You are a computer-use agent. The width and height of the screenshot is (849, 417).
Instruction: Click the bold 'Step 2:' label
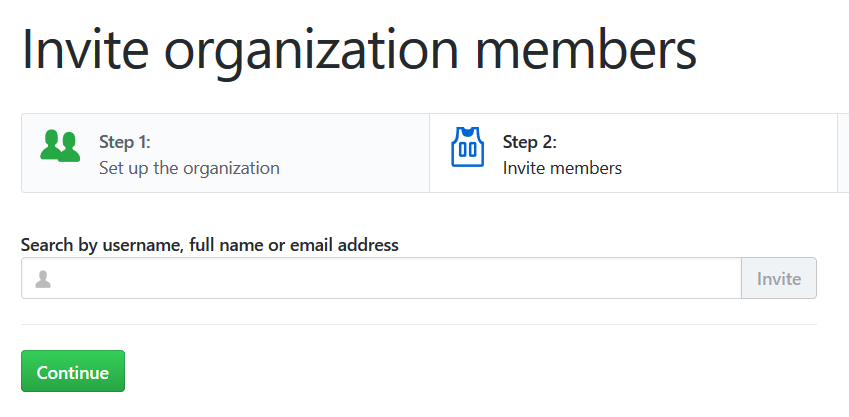click(x=529, y=141)
